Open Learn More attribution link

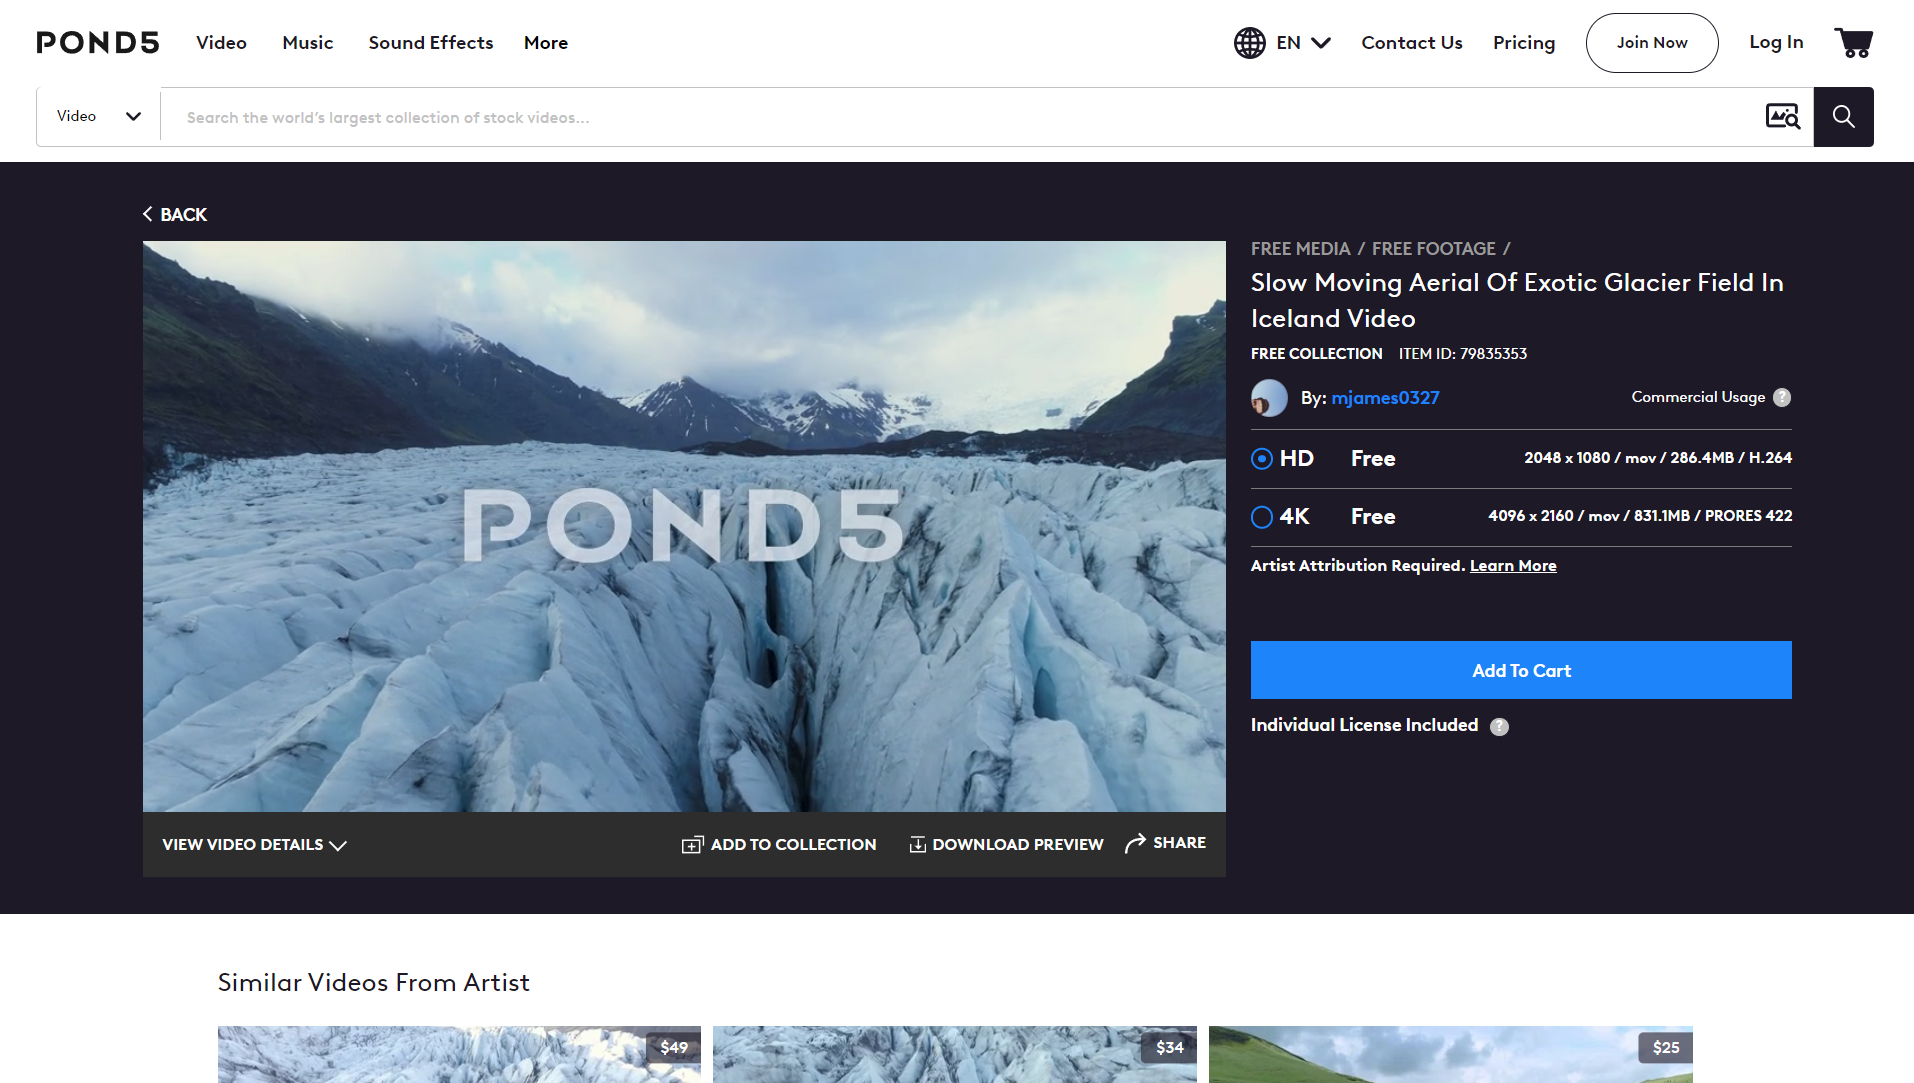(1513, 566)
